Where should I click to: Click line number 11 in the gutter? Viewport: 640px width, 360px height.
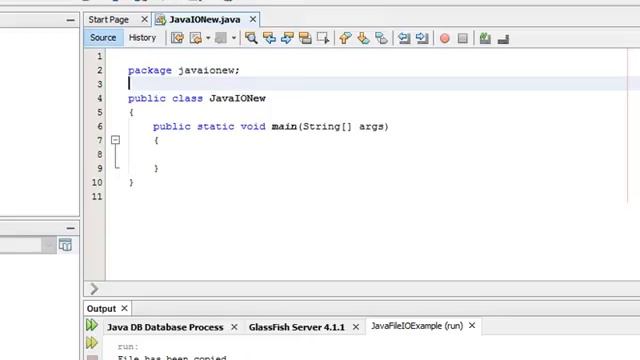97,196
